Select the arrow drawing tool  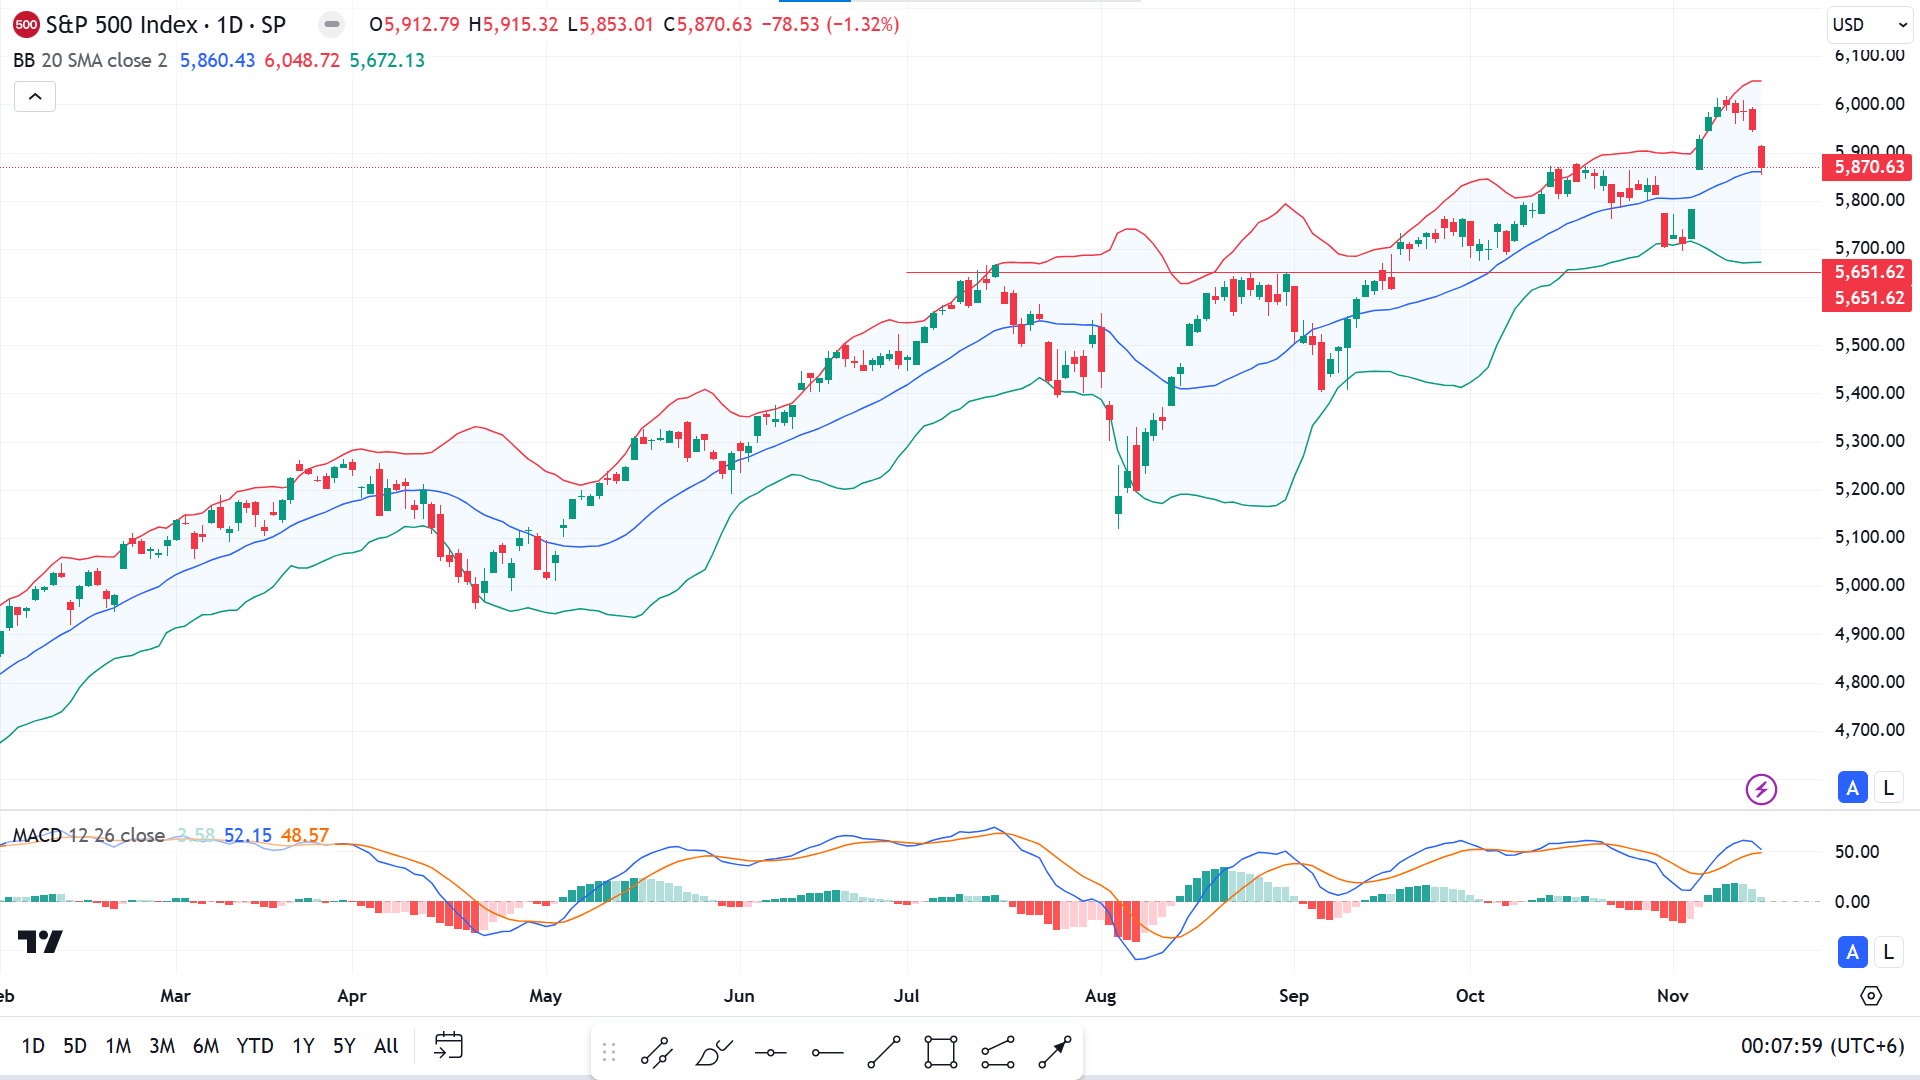1055,1052
